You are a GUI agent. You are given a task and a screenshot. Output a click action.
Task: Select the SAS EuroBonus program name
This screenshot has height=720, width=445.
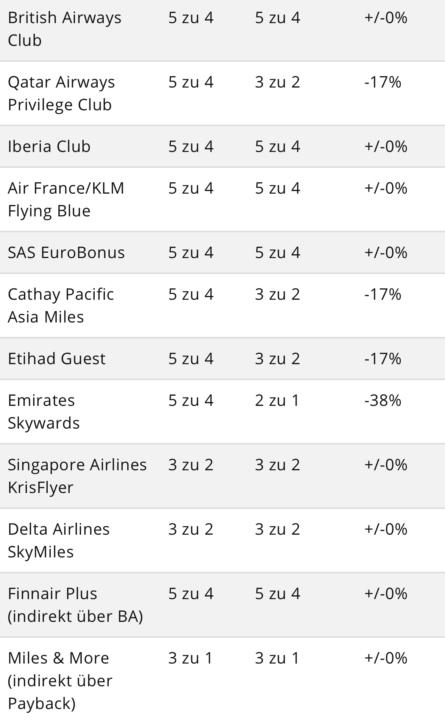pos(66,253)
